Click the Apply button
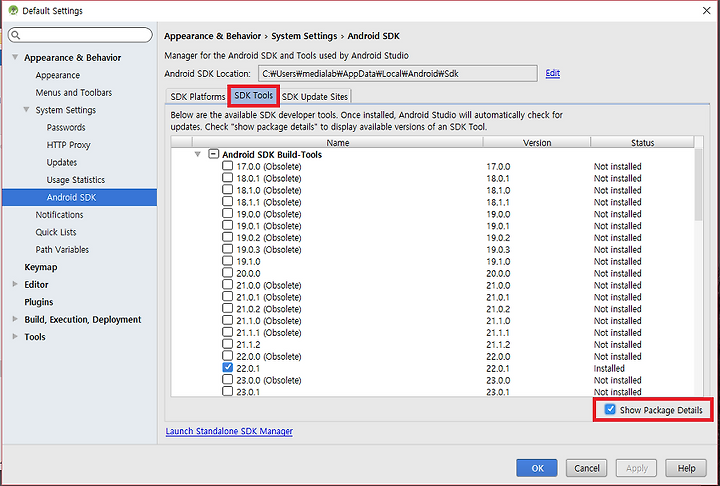720x486 pixels. (x=636, y=468)
